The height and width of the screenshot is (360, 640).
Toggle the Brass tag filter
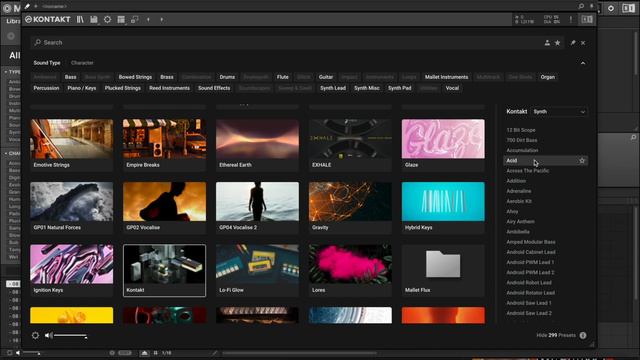[x=167, y=77]
